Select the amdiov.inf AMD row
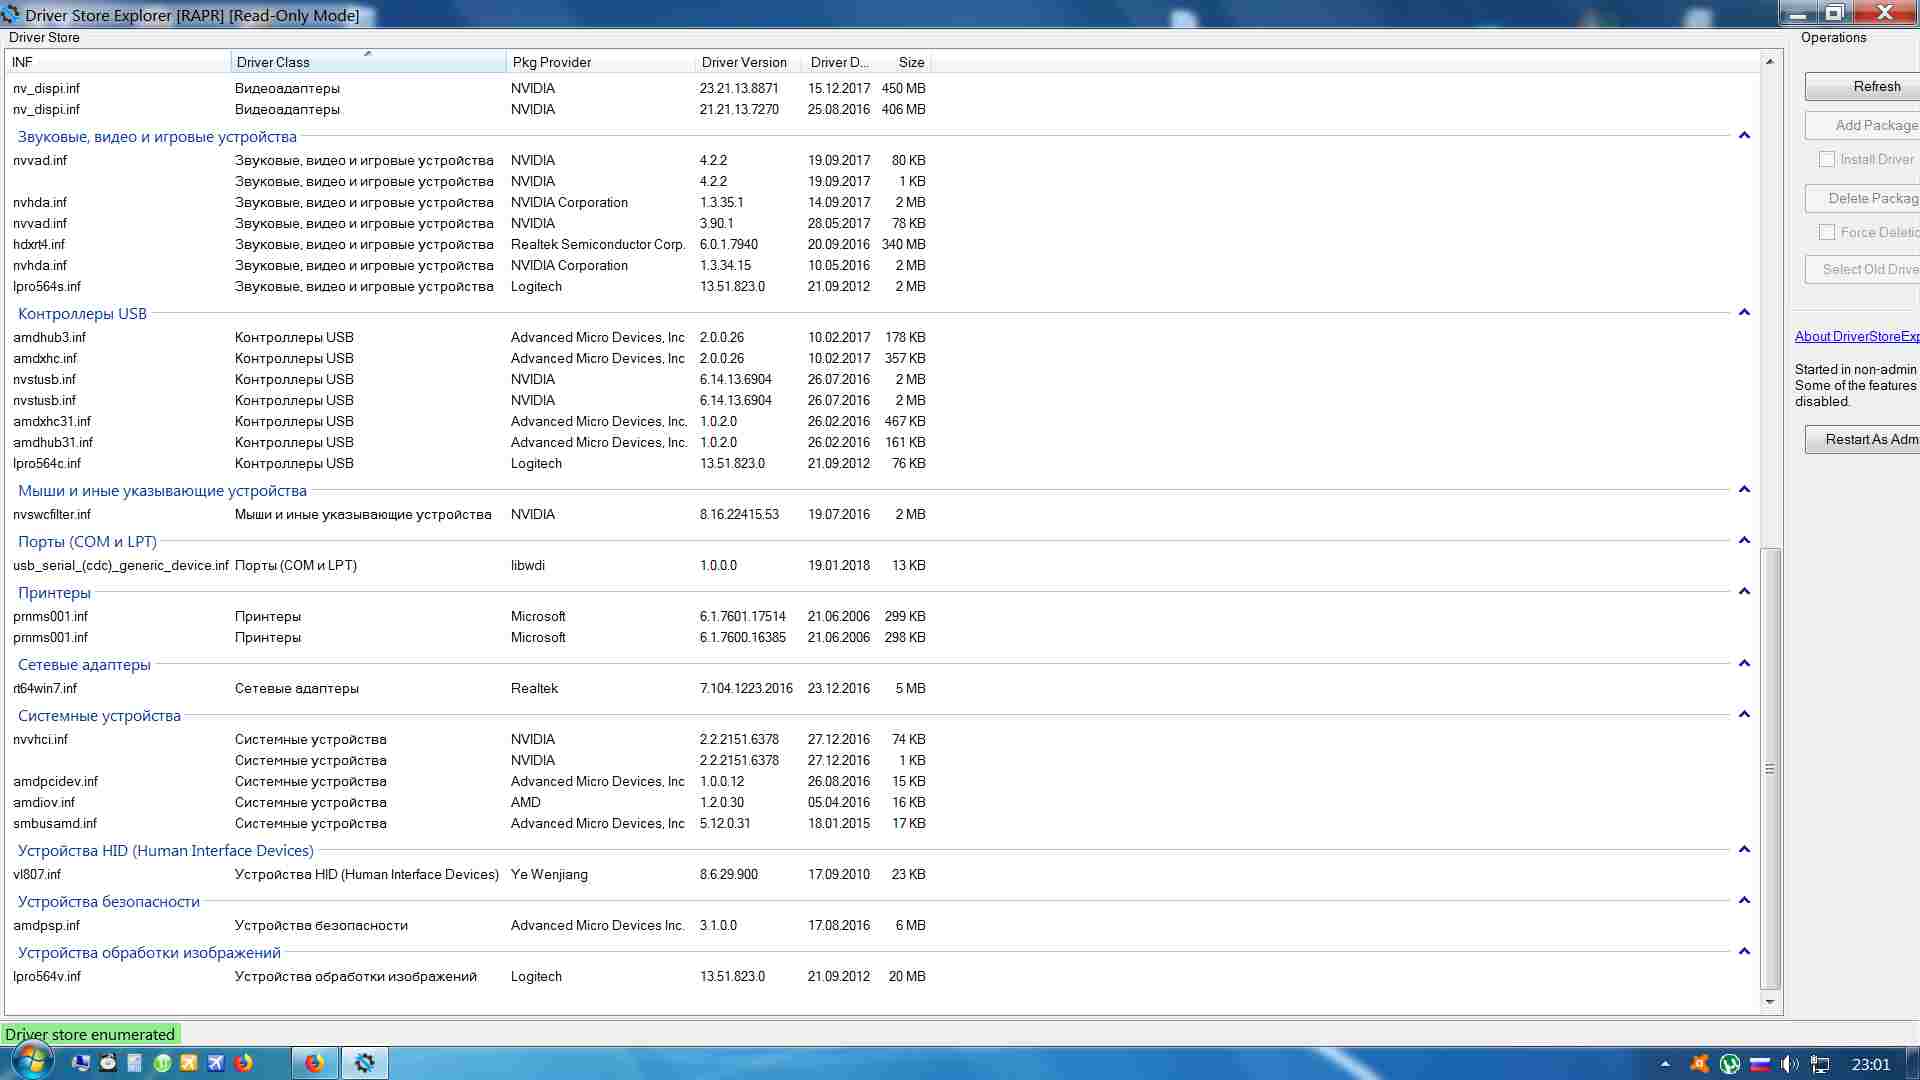The image size is (1920, 1080). pyautogui.click(x=469, y=802)
